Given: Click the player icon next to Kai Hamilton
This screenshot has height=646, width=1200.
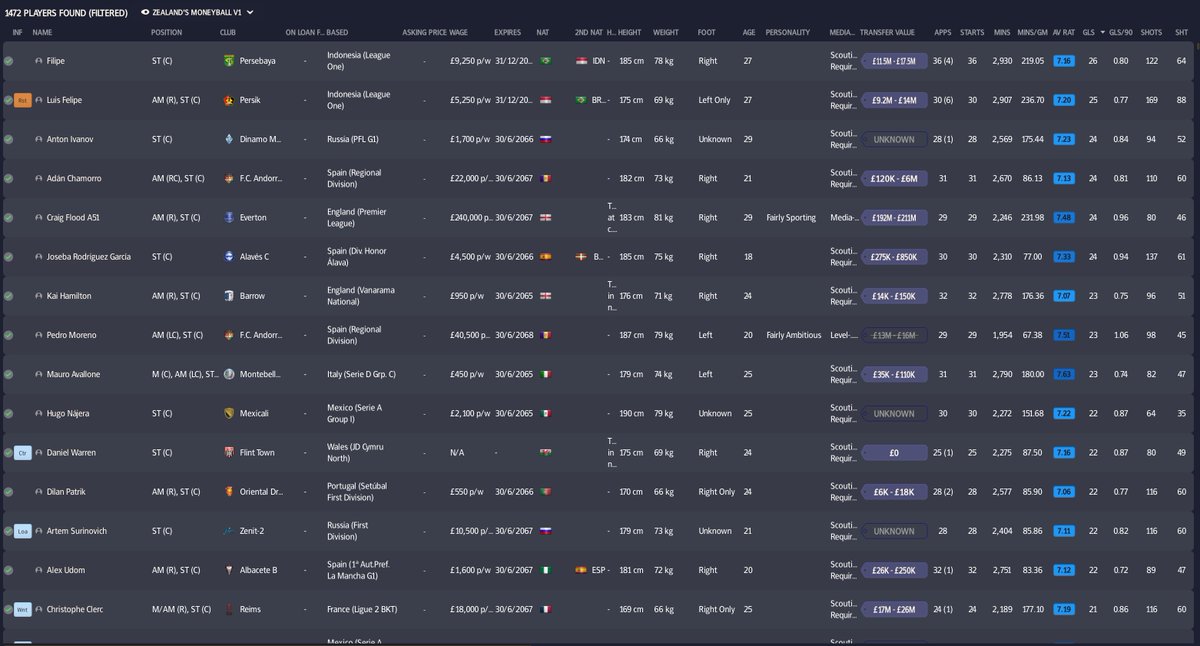Looking at the screenshot, I should 39,295.
